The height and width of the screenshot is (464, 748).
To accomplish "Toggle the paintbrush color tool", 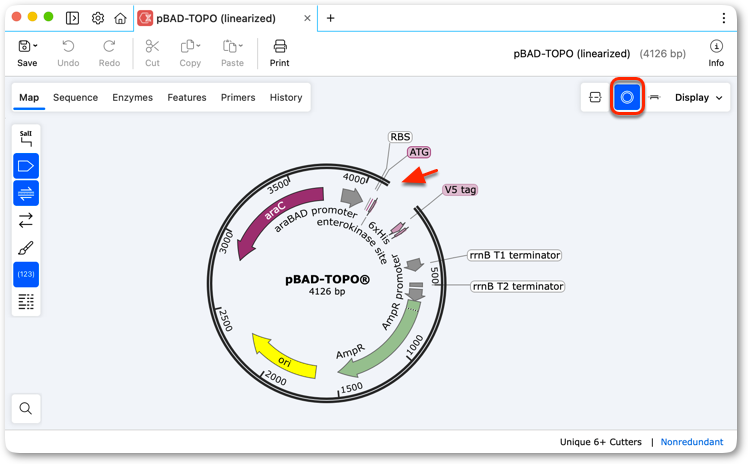I will point(26,247).
